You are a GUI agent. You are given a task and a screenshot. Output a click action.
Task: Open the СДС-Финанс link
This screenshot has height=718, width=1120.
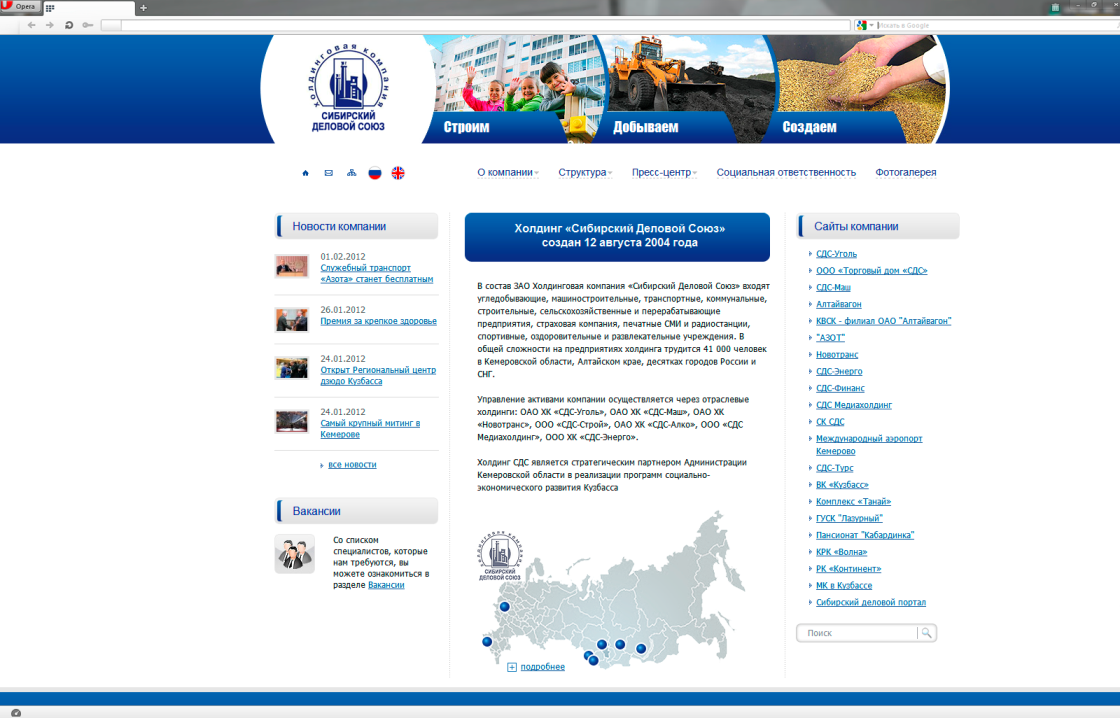point(840,388)
